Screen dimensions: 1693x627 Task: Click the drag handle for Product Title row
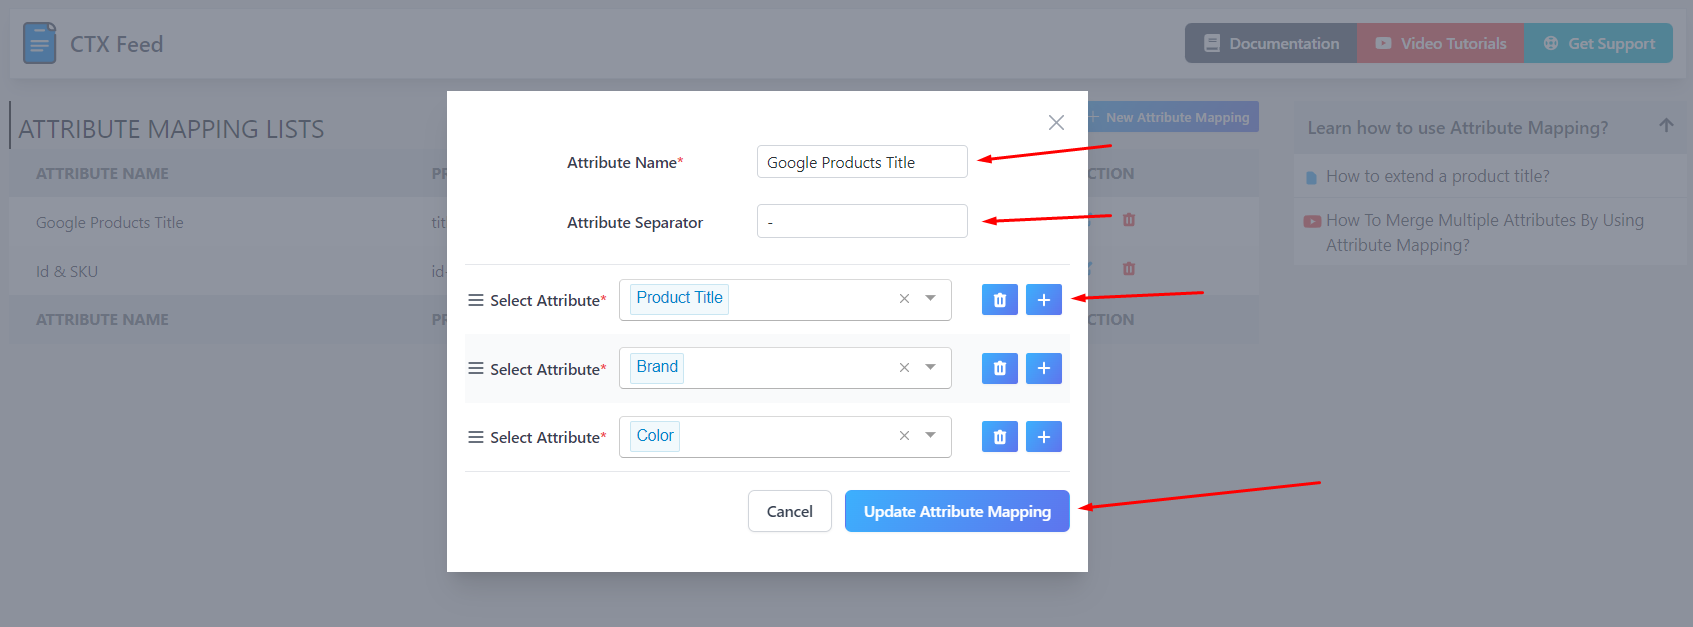[x=476, y=300]
